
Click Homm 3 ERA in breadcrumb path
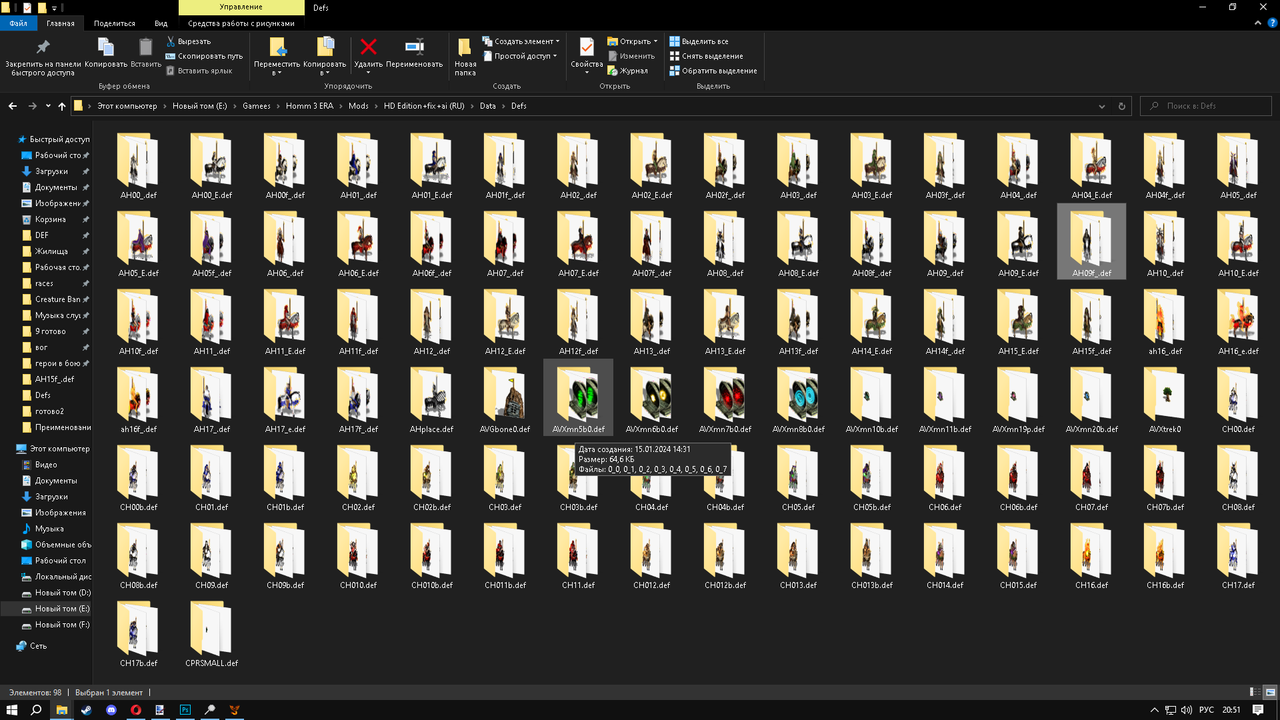(x=311, y=106)
